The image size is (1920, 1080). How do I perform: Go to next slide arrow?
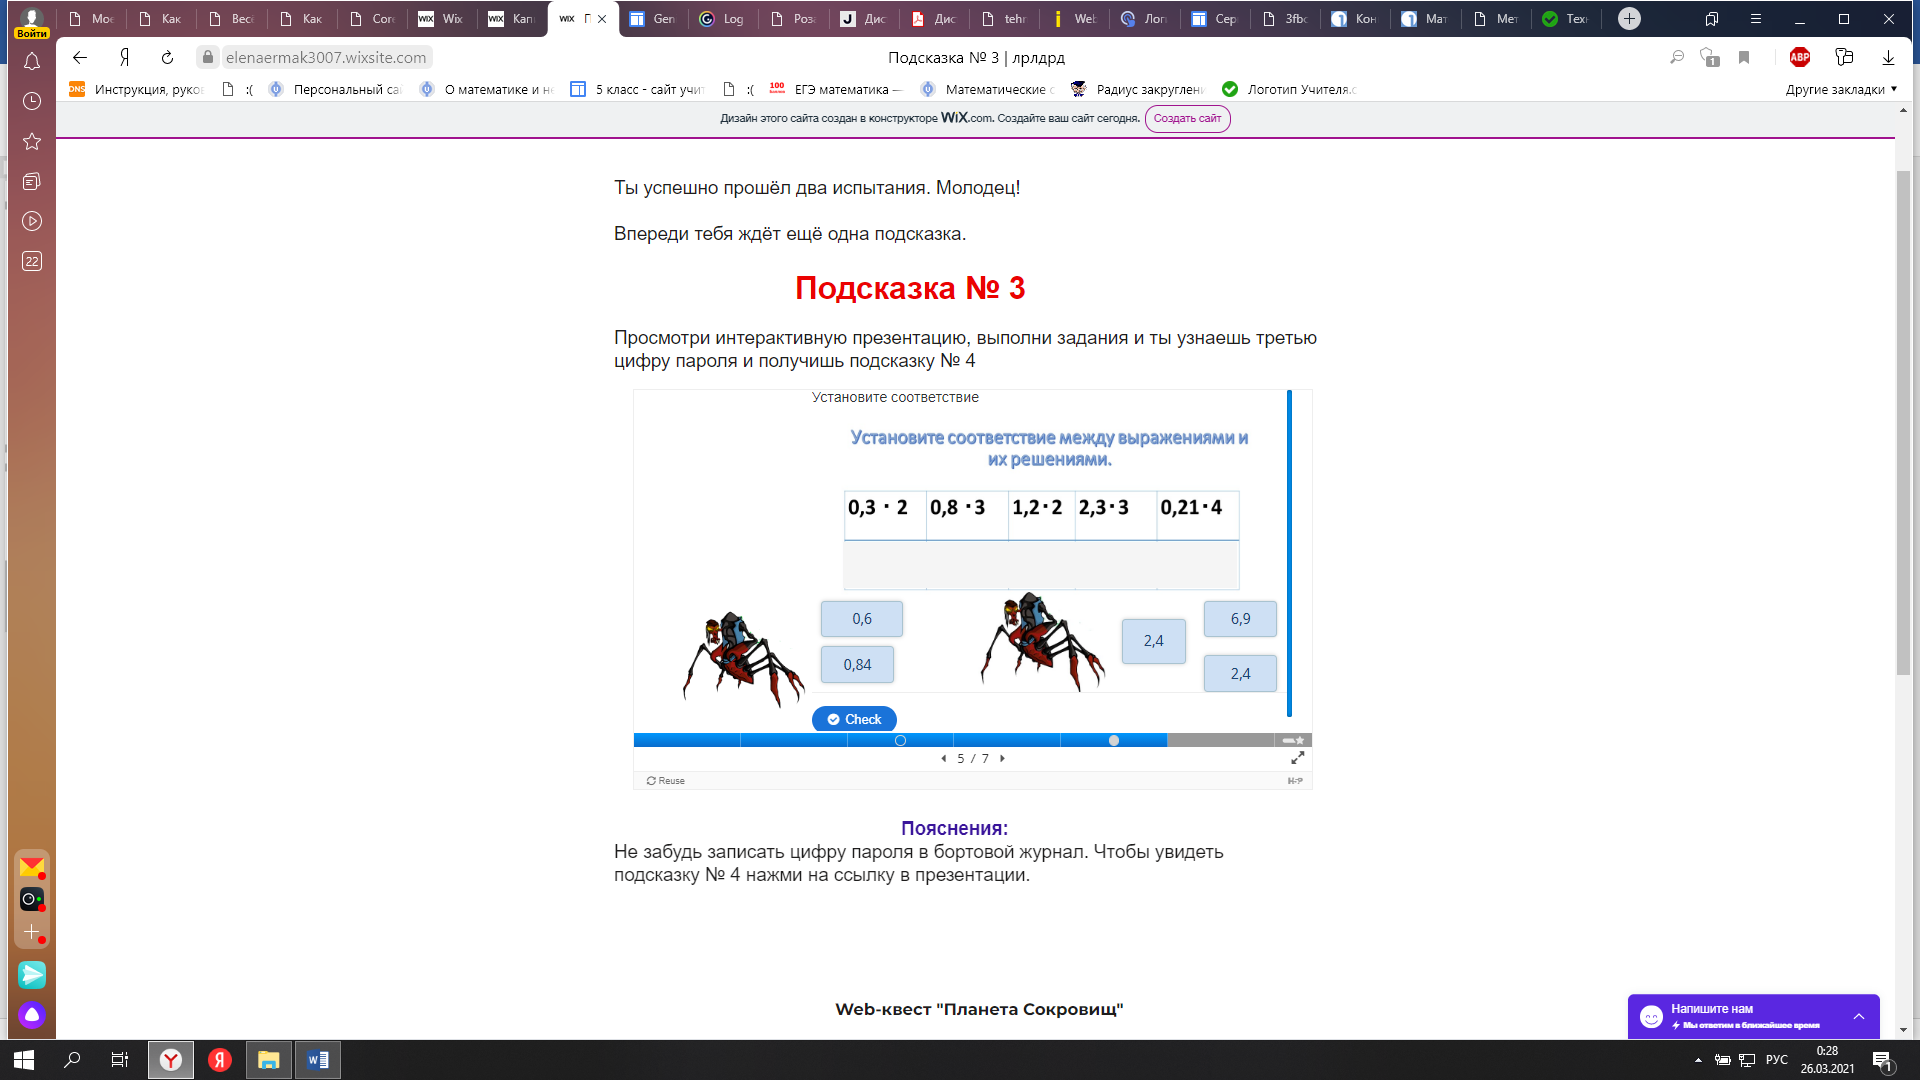click(1002, 759)
